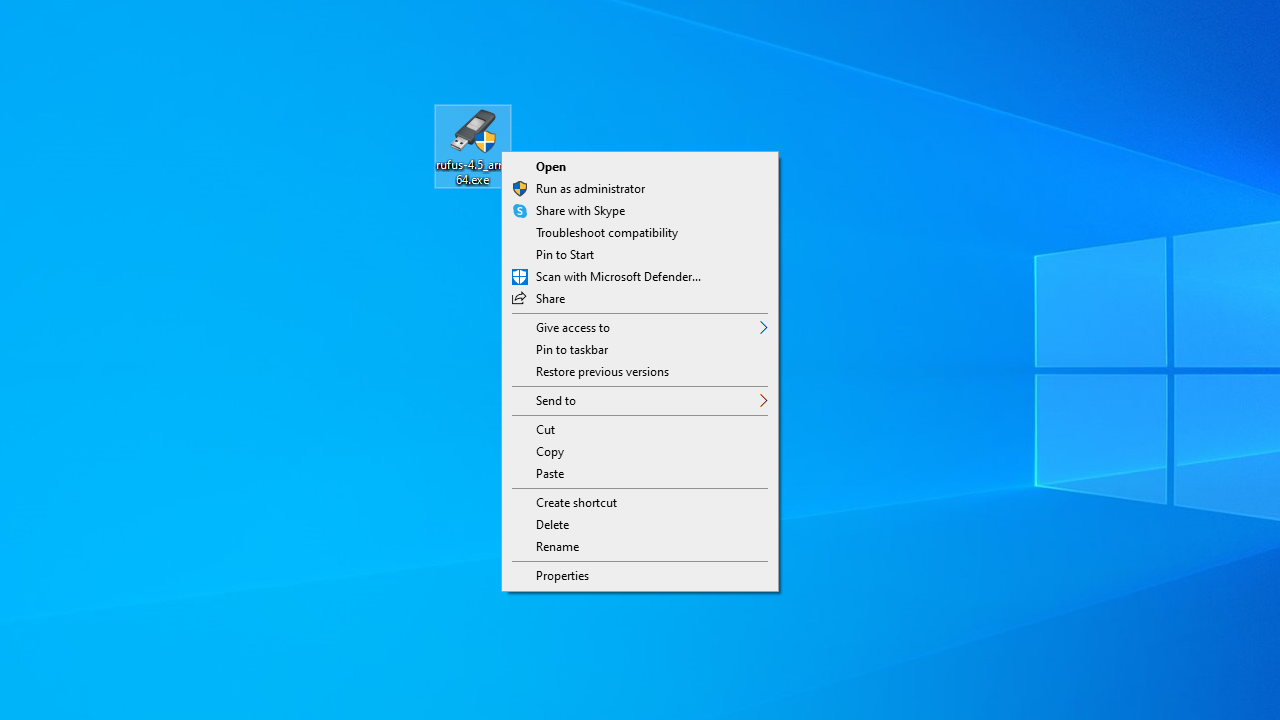Rename the selected file
1280x720 pixels.
click(557, 547)
